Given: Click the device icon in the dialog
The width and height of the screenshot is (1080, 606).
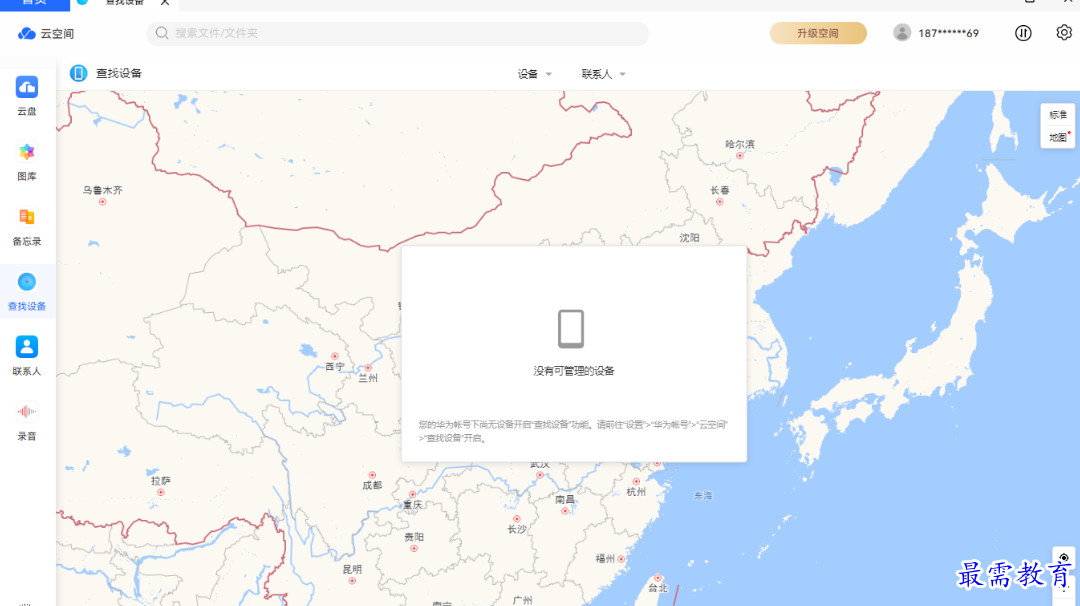Looking at the screenshot, I should coord(571,328).
